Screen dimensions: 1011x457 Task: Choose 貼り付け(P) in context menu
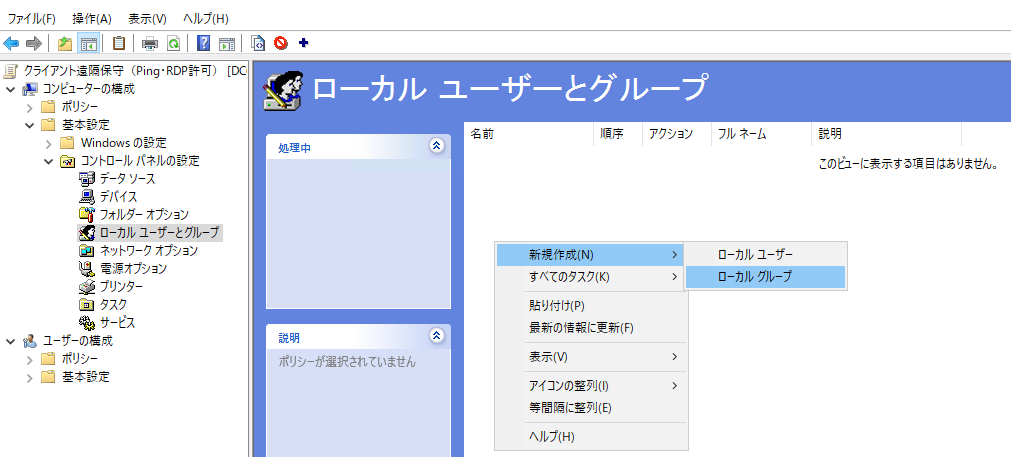589,306
